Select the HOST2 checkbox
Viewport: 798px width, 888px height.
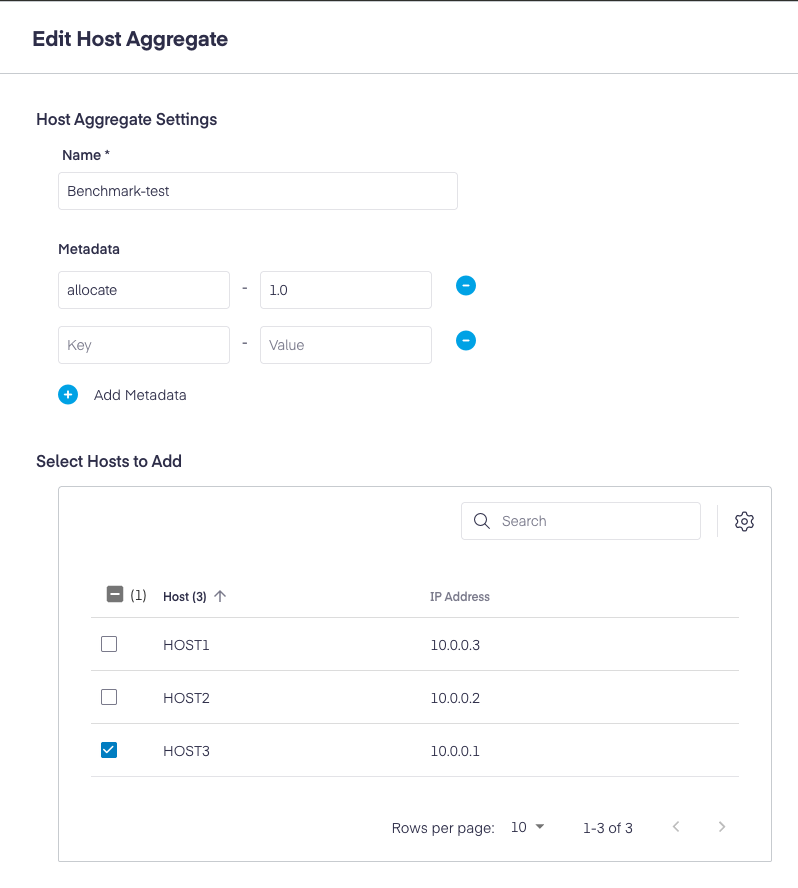pyautogui.click(x=109, y=697)
